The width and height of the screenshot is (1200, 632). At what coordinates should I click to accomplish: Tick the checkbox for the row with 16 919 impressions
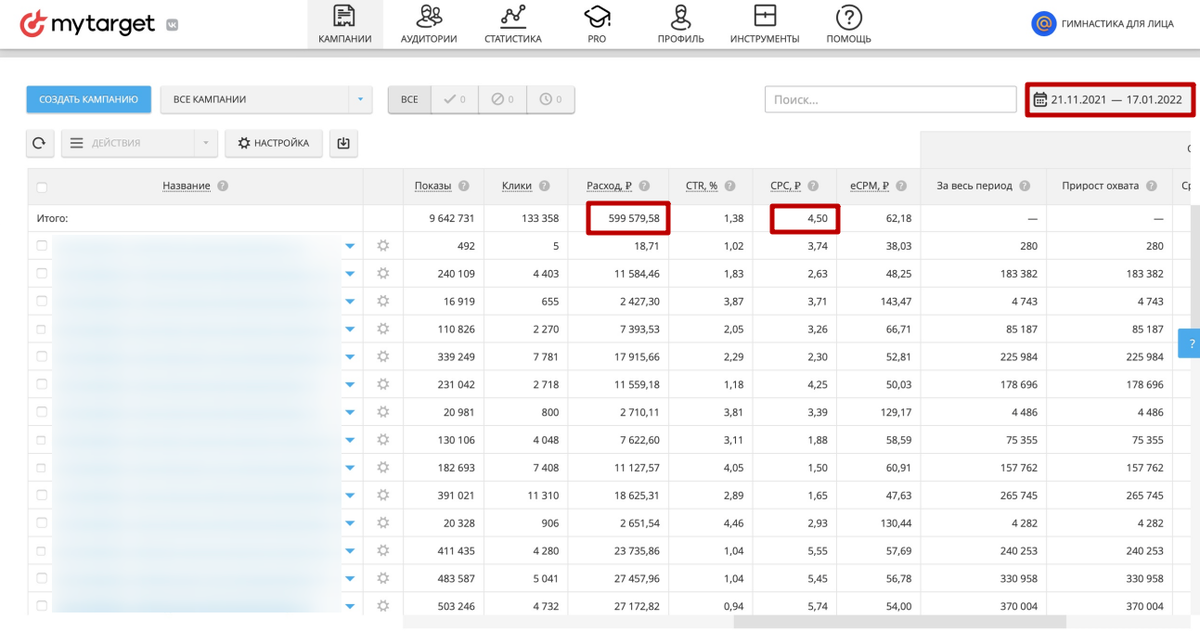tap(41, 301)
